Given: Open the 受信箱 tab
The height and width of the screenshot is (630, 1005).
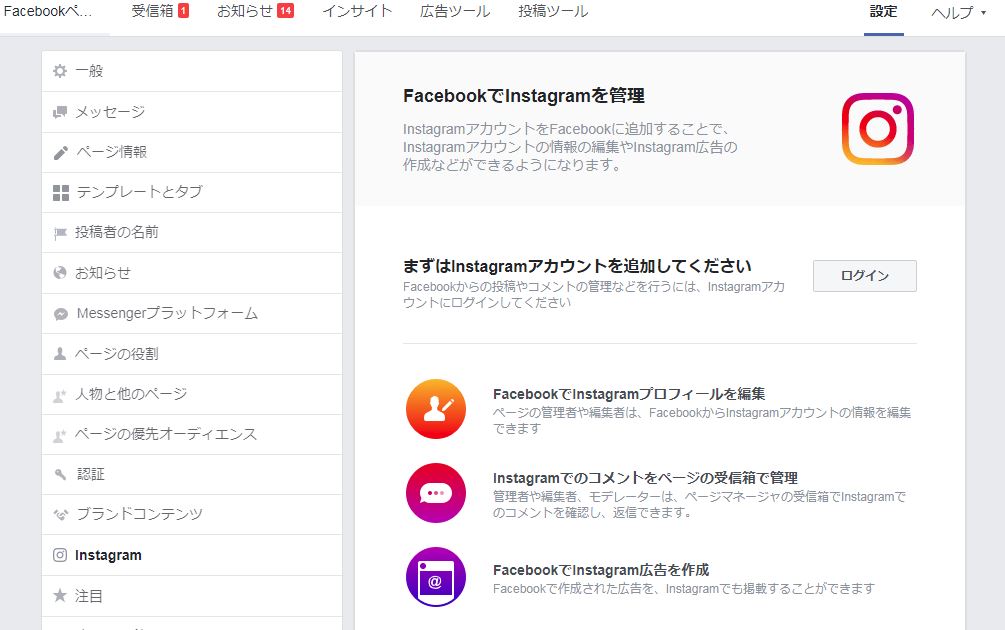Looking at the screenshot, I should click(x=160, y=11).
